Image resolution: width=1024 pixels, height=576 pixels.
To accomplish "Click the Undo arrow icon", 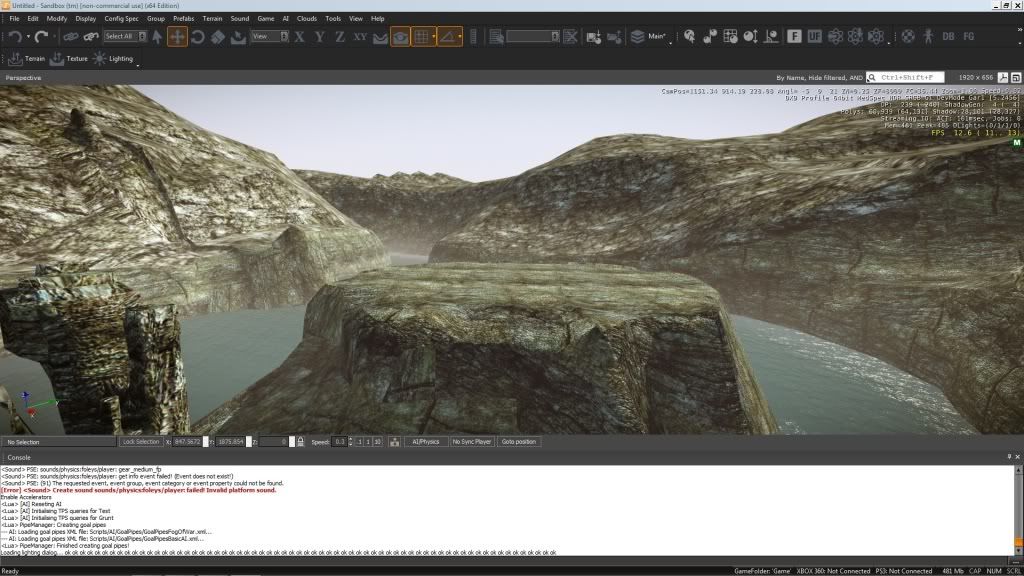I will pos(15,37).
